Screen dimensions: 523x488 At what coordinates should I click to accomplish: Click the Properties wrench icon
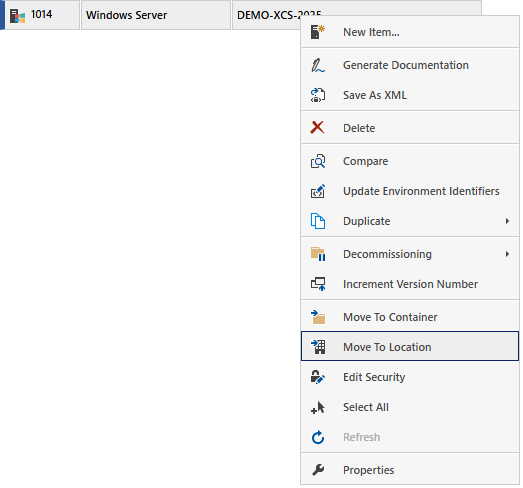[318, 470]
